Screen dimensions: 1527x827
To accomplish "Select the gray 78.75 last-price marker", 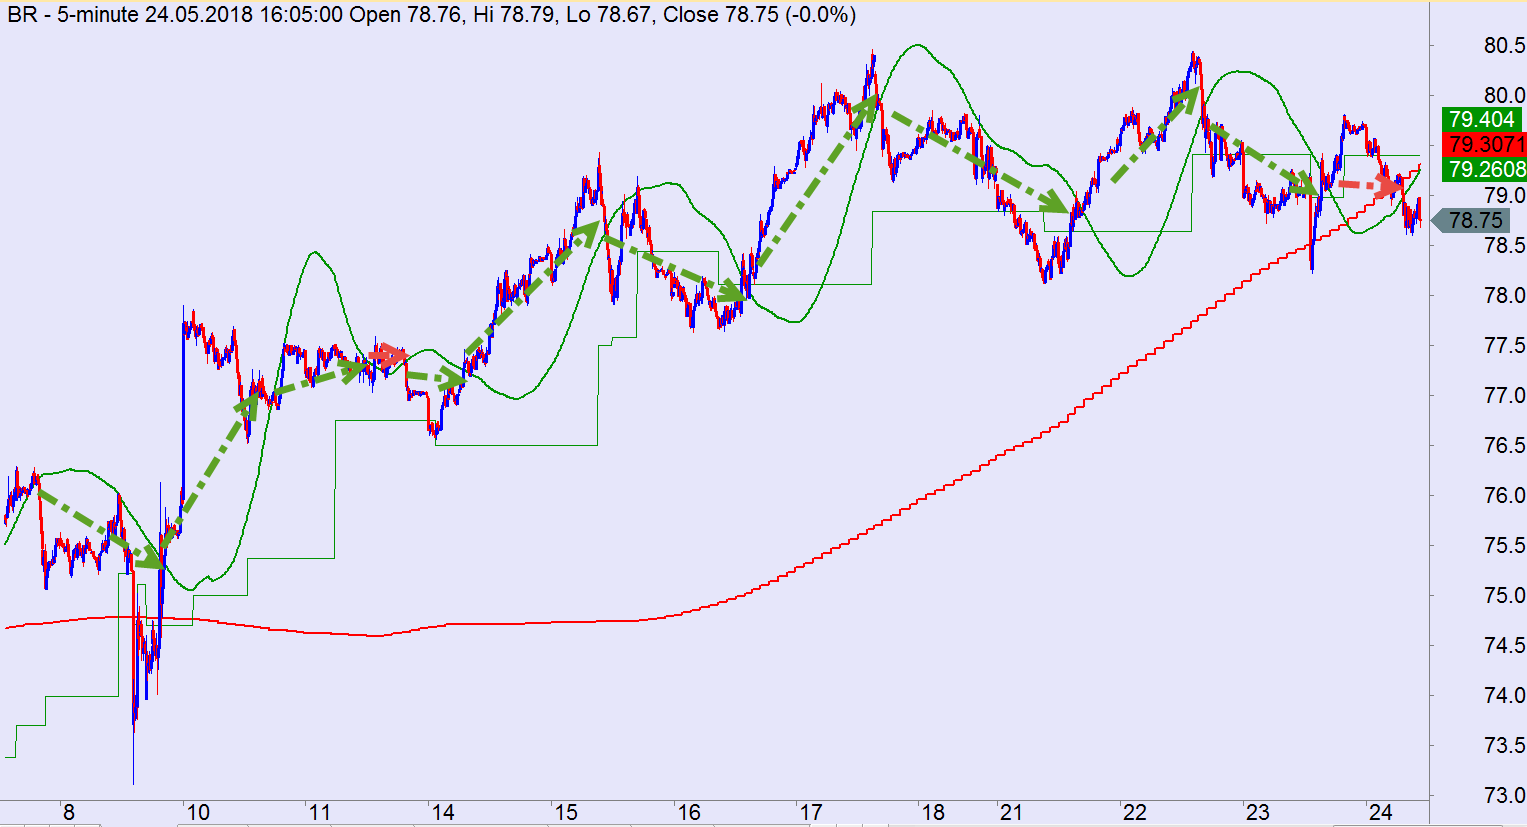I will (1474, 220).
